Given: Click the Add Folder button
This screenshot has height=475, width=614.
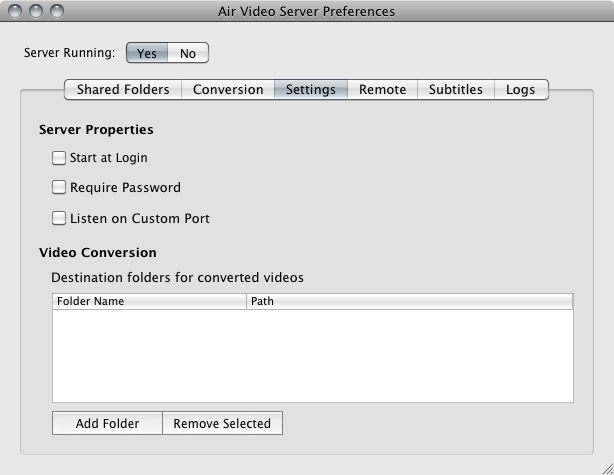Looking at the screenshot, I should [107, 423].
